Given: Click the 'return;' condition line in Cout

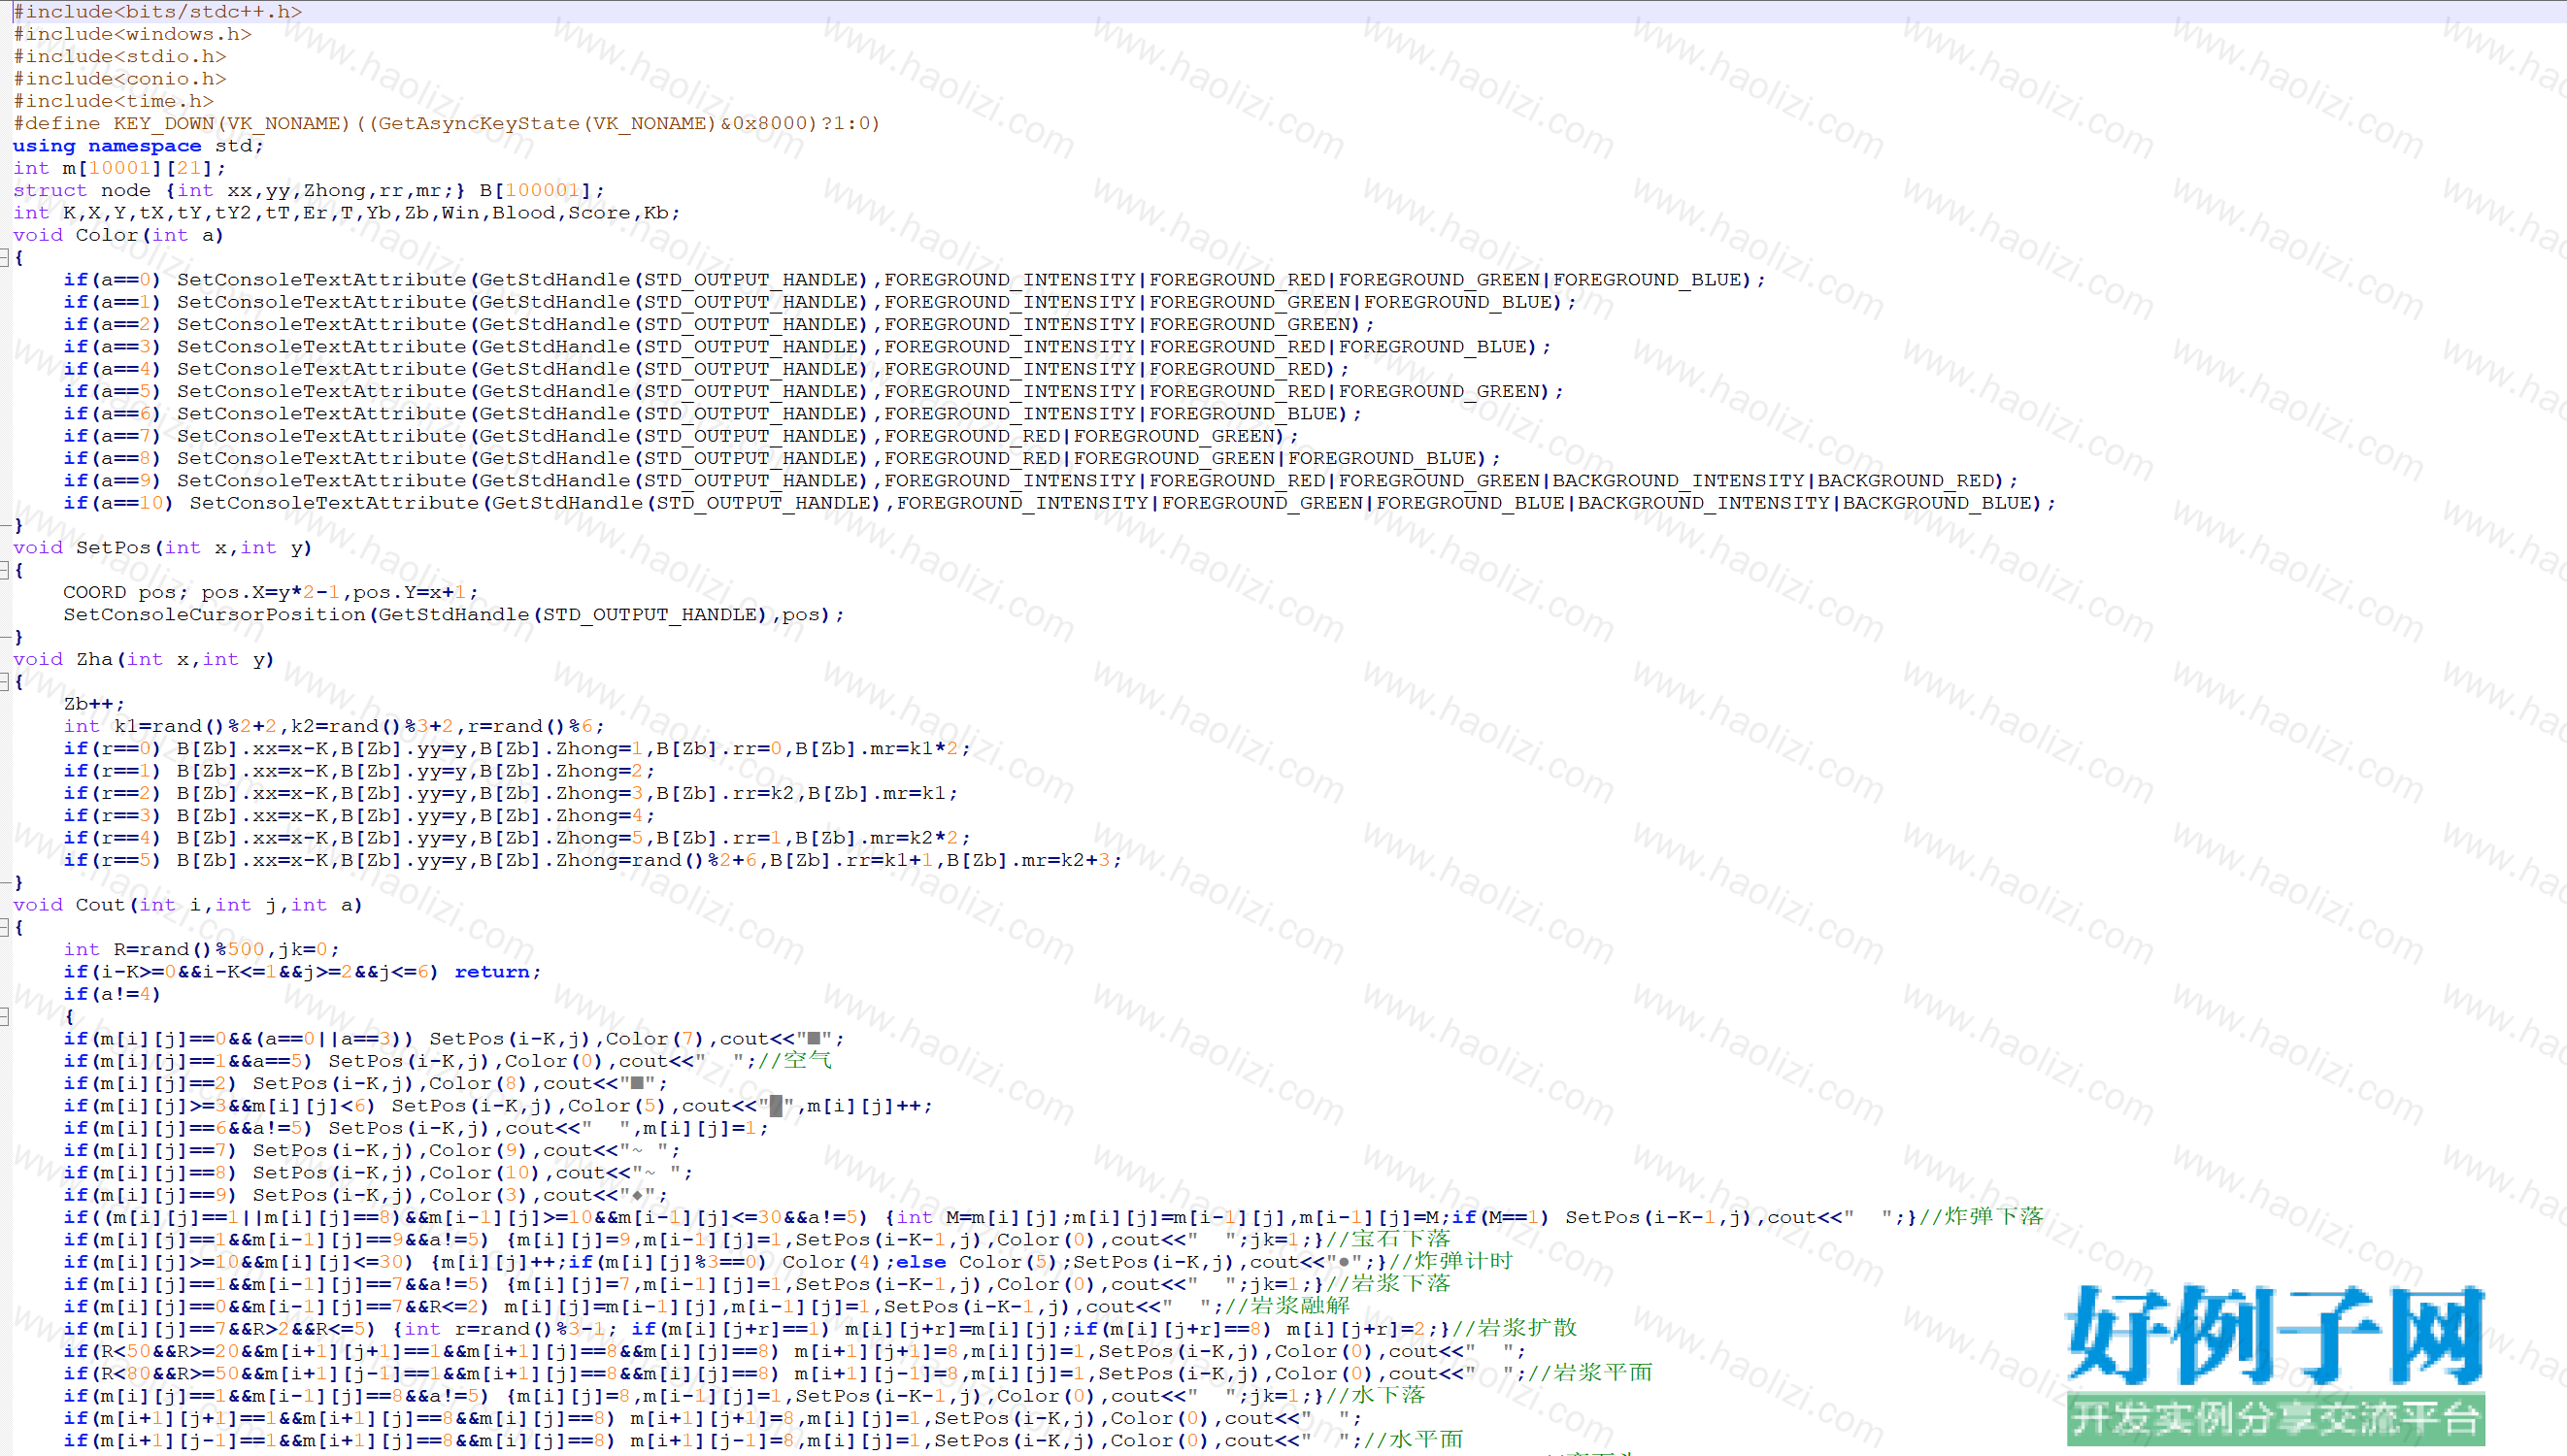Looking at the screenshot, I should pyautogui.click(x=302, y=972).
